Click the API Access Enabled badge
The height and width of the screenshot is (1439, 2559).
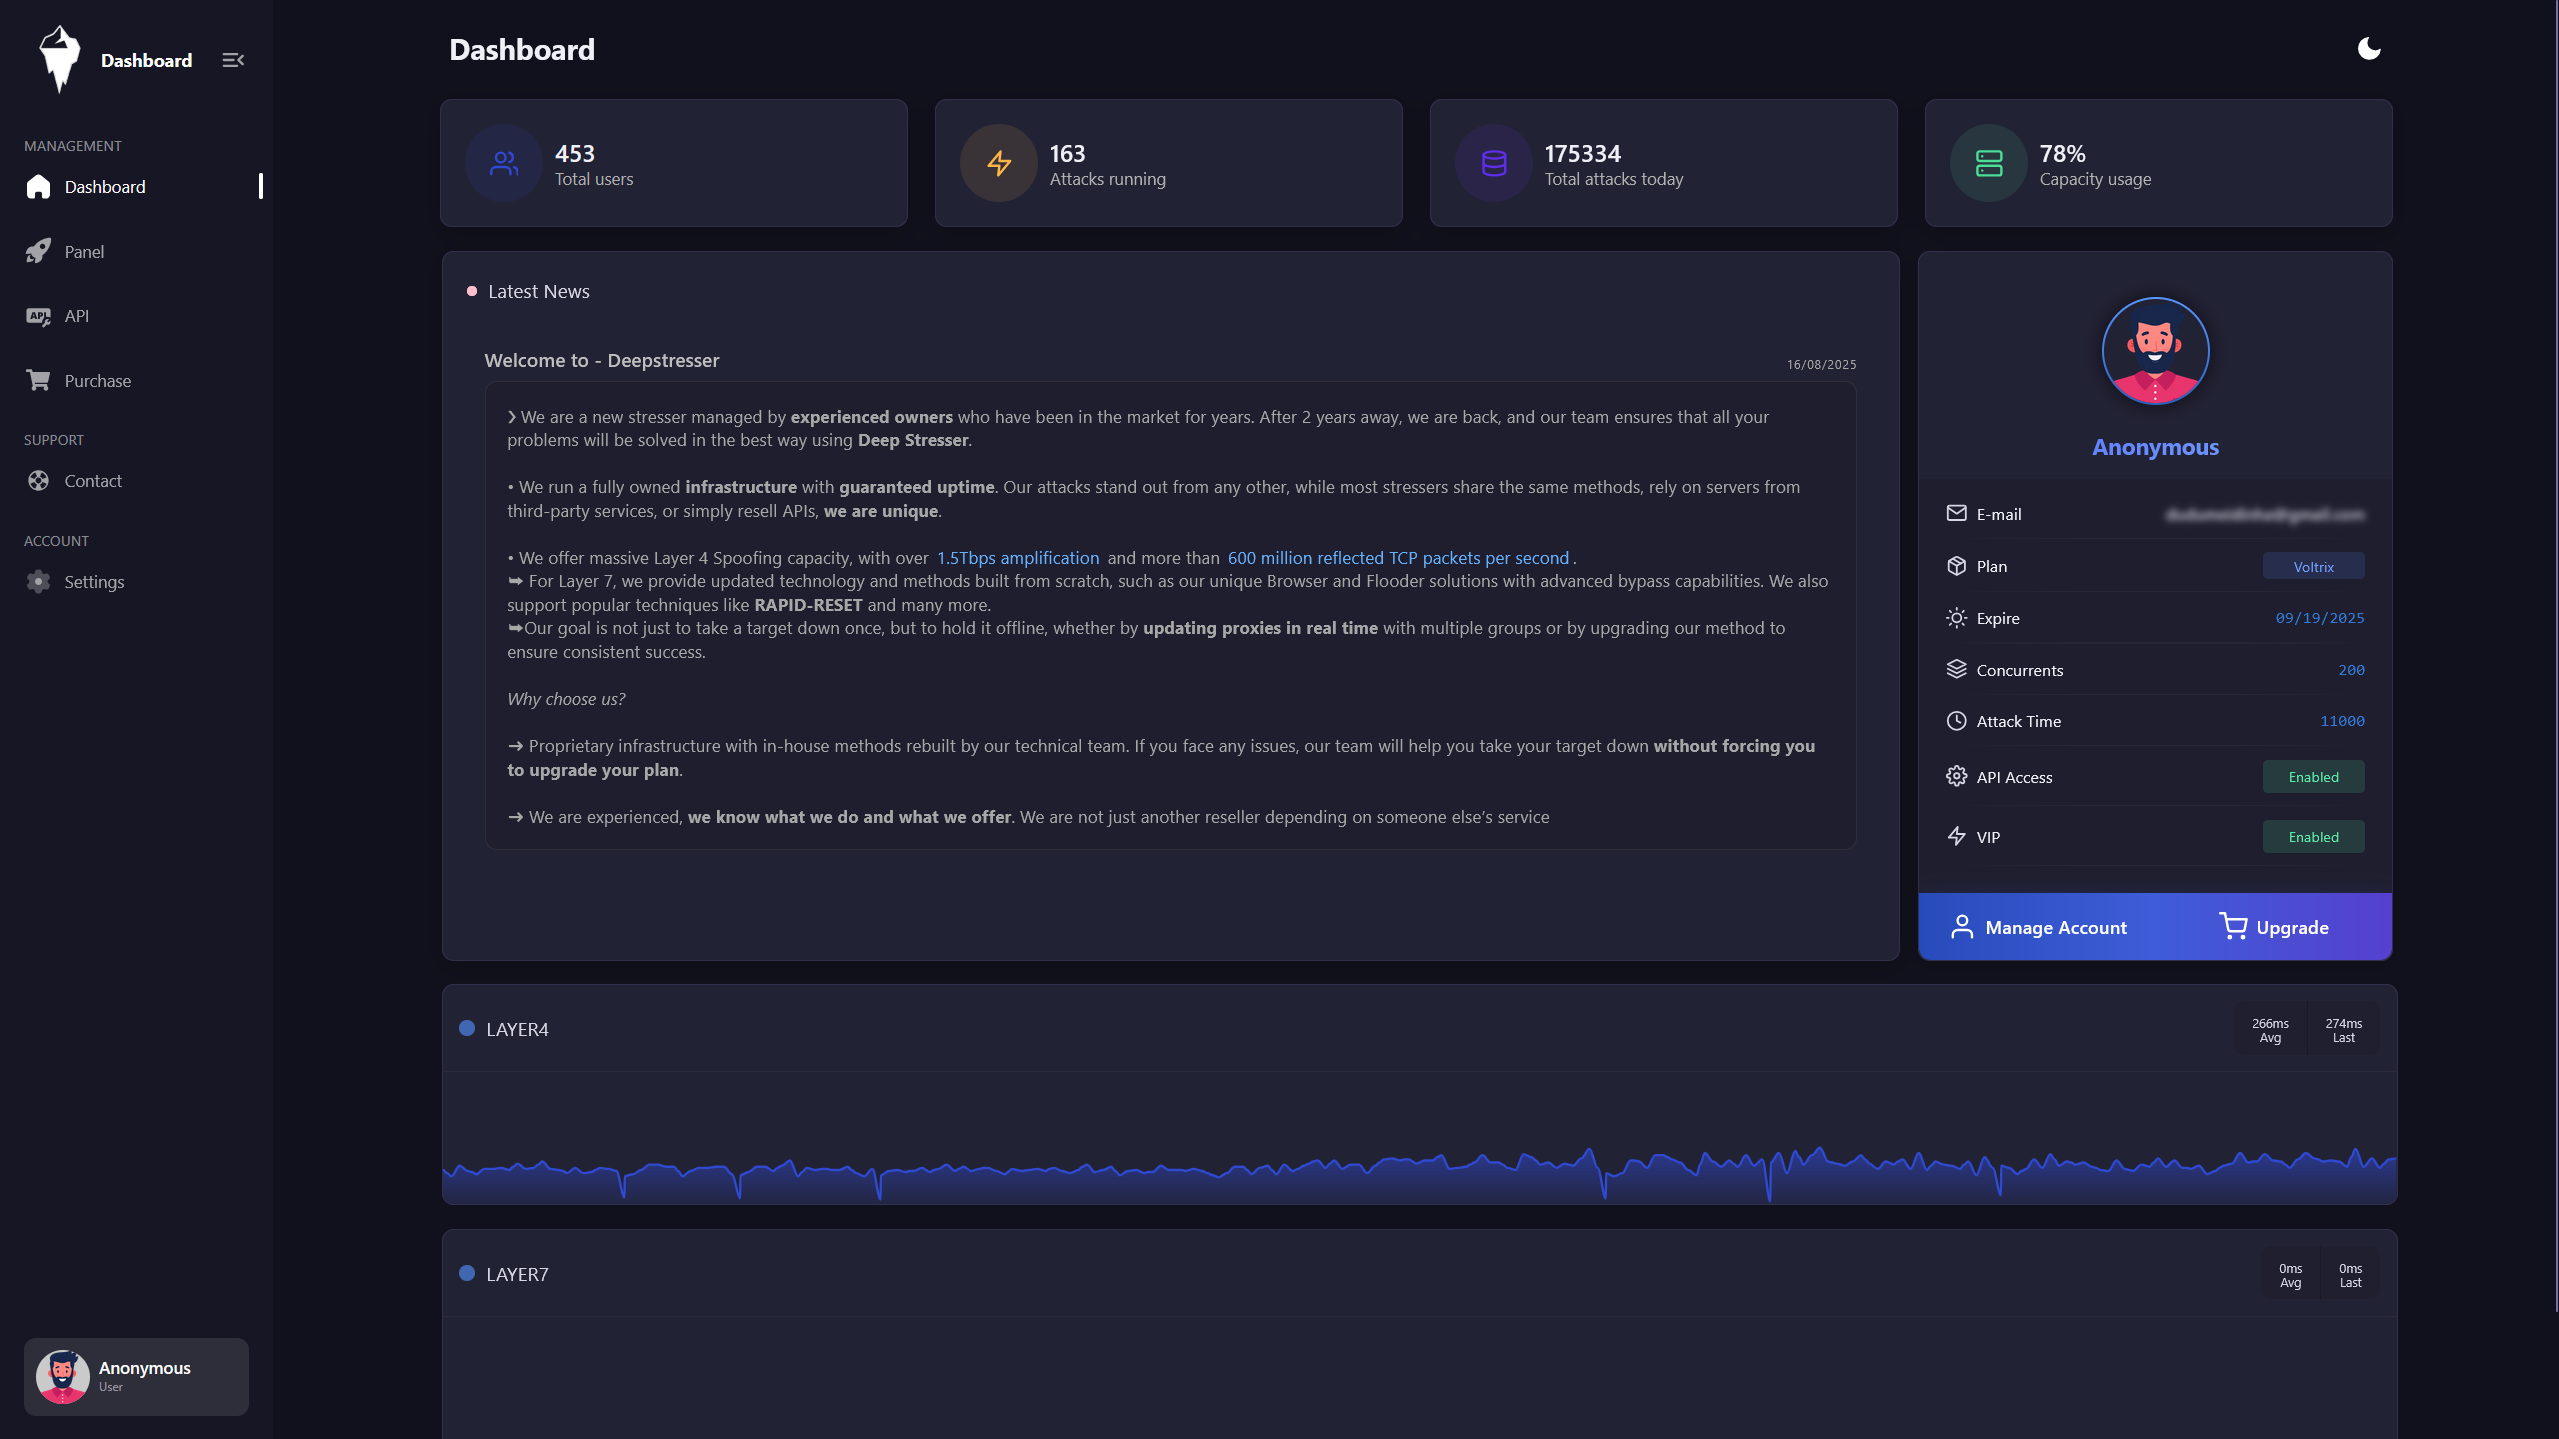coord(2313,777)
